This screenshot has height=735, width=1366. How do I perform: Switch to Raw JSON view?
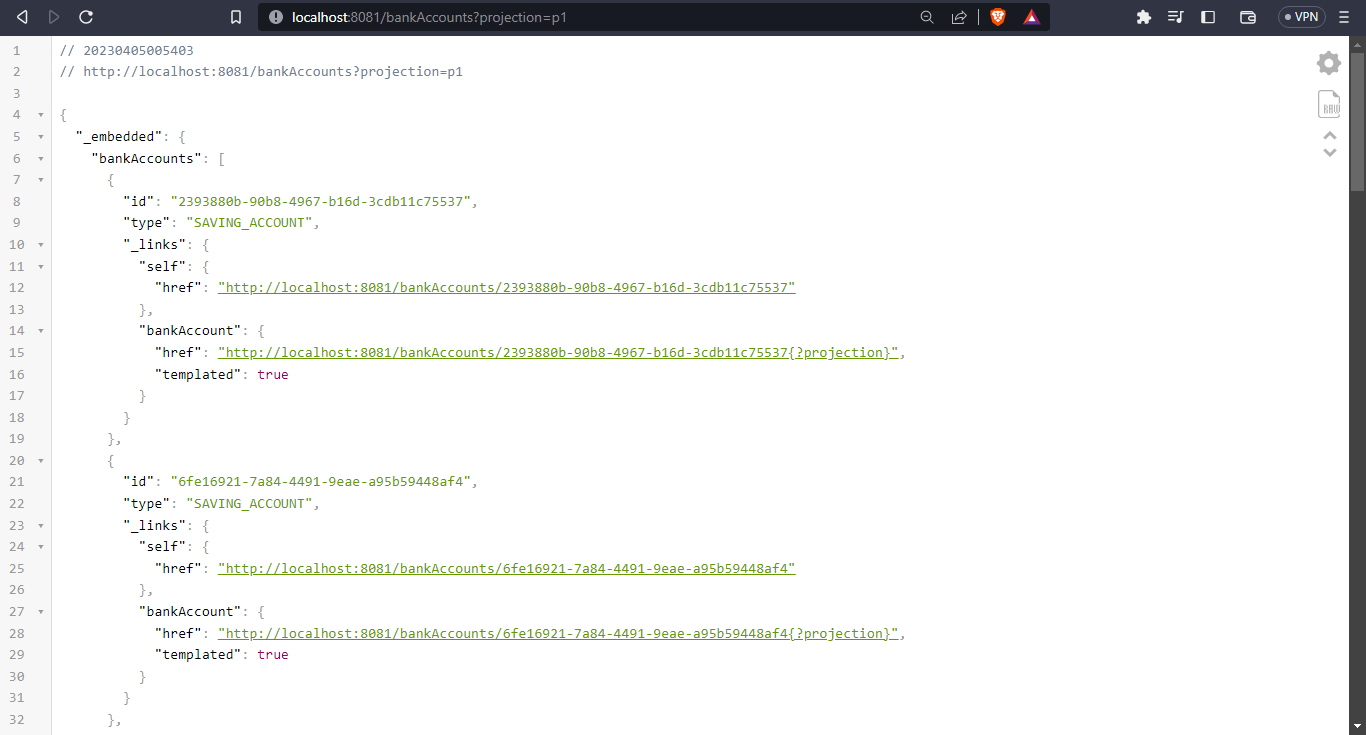point(1329,103)
